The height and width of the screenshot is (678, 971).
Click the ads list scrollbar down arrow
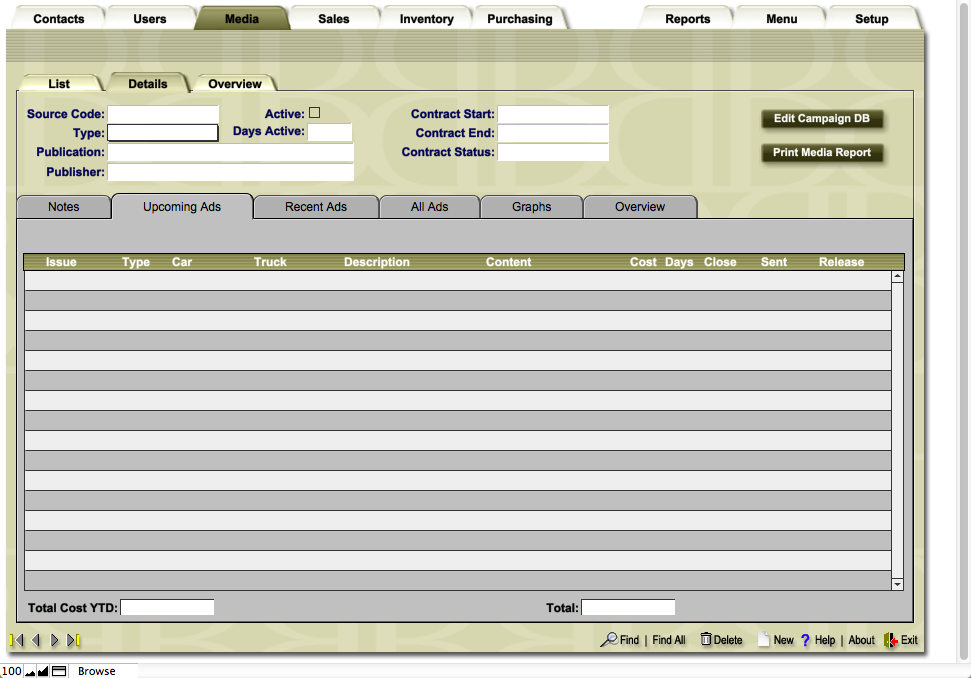[897, 584]
